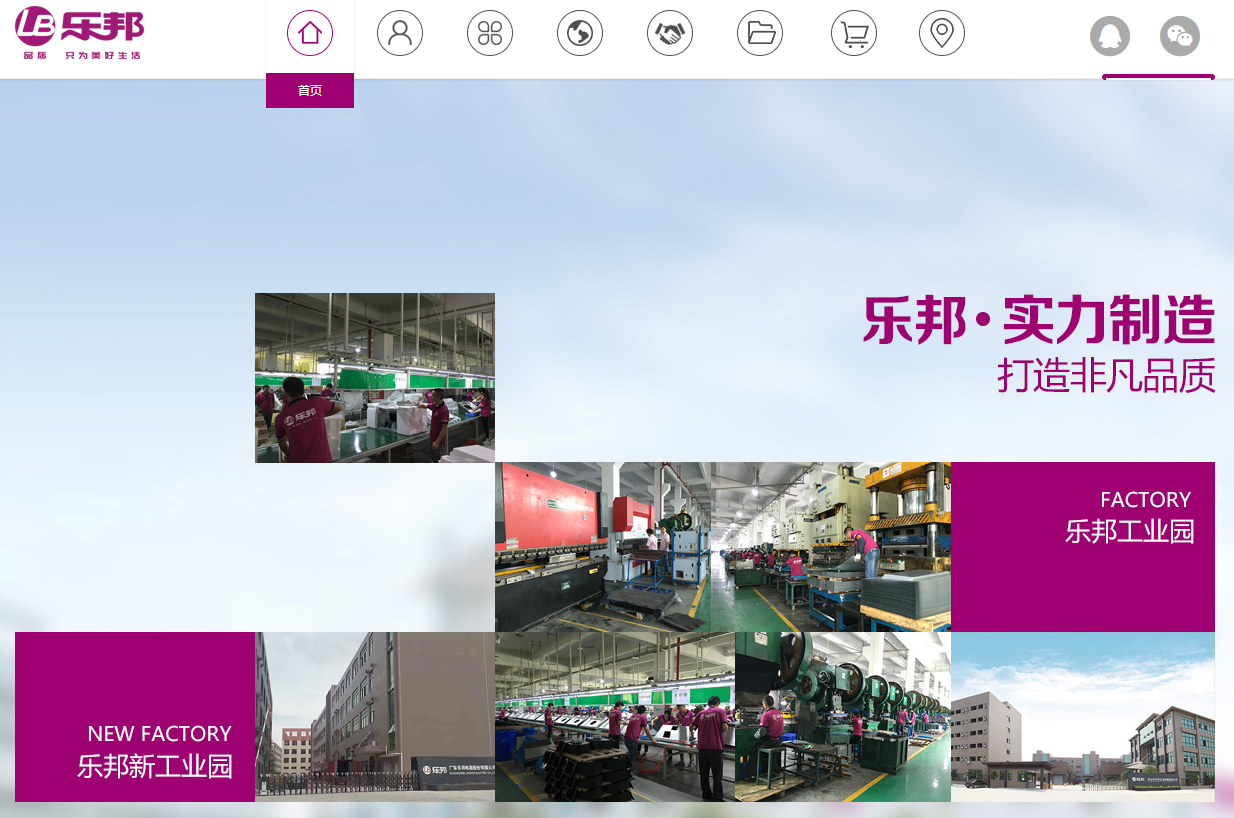This screenshot has height=818, width=1234.
Task: Open the WeChat contact icon
Action: tap(1180, 37)
